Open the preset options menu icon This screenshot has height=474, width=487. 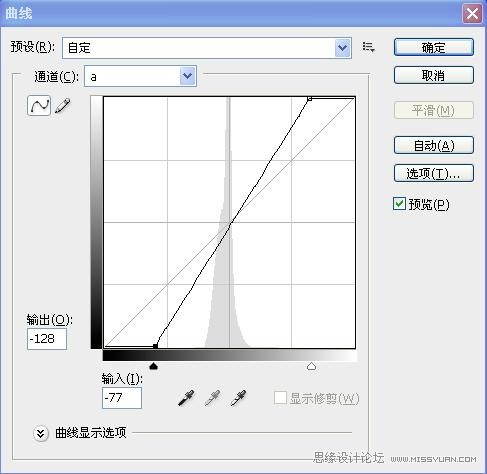click(368, 47)
